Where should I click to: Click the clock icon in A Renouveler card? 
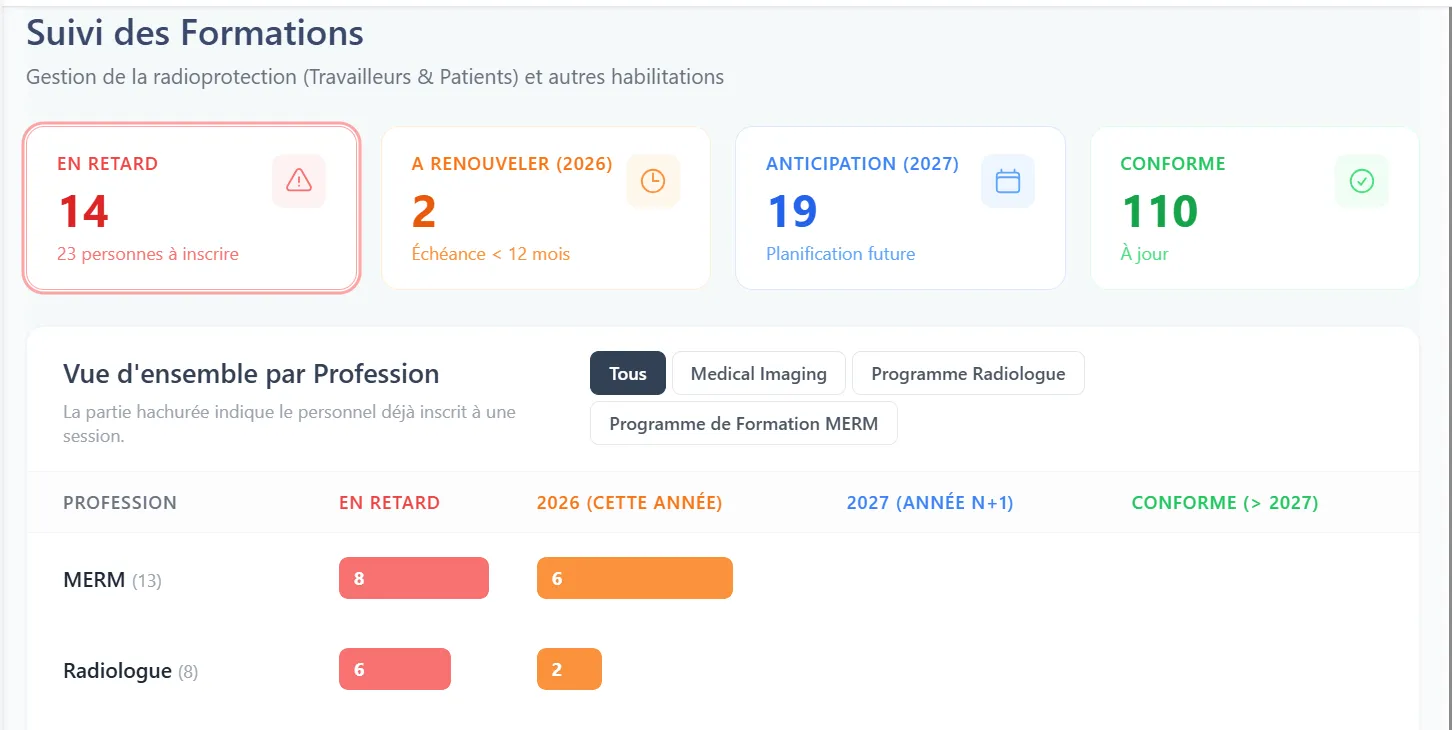pos(653,181)
